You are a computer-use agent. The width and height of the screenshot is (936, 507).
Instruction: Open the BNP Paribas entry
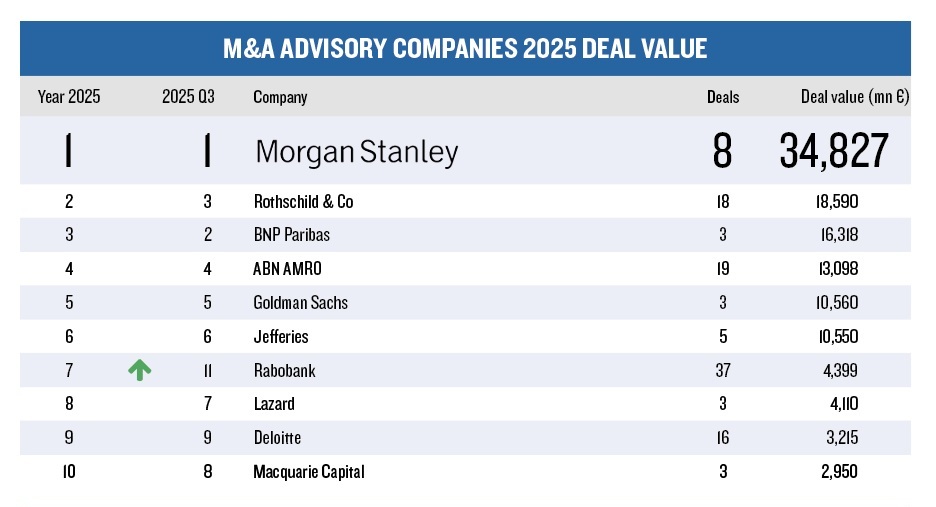293,235
